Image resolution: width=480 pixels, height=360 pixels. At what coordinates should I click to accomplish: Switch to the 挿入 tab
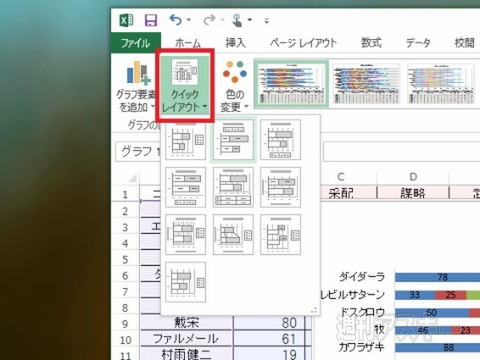pos(235,43)
